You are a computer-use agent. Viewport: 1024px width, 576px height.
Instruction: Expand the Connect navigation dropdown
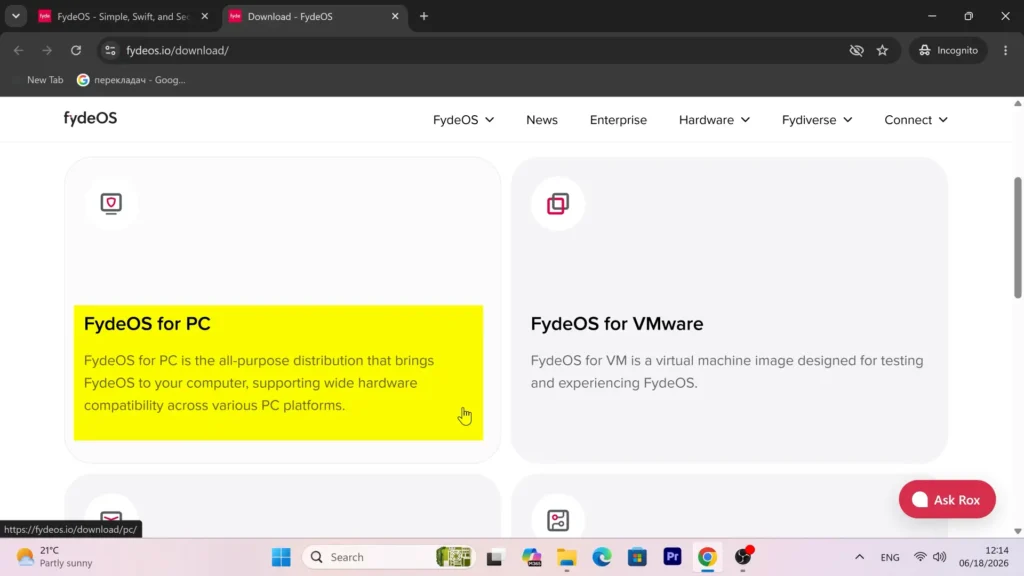(x=916, y=120)
